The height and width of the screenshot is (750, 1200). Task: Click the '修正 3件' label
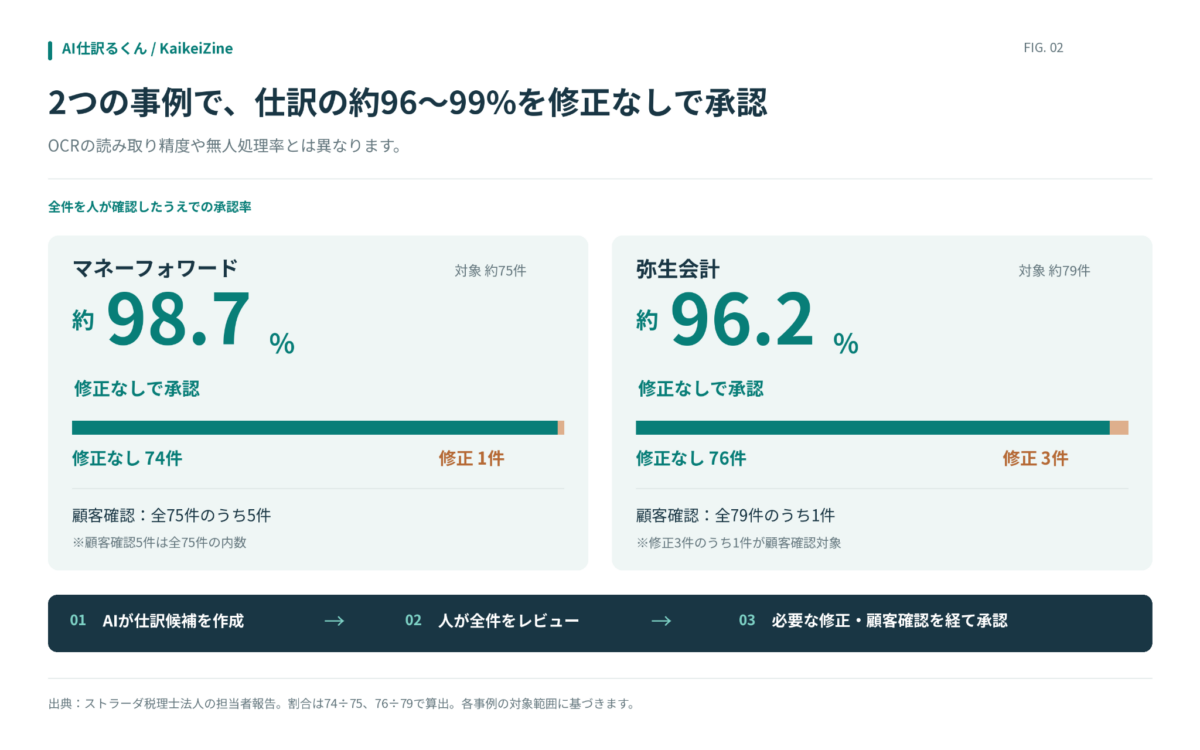click(x=1035, y=458)
